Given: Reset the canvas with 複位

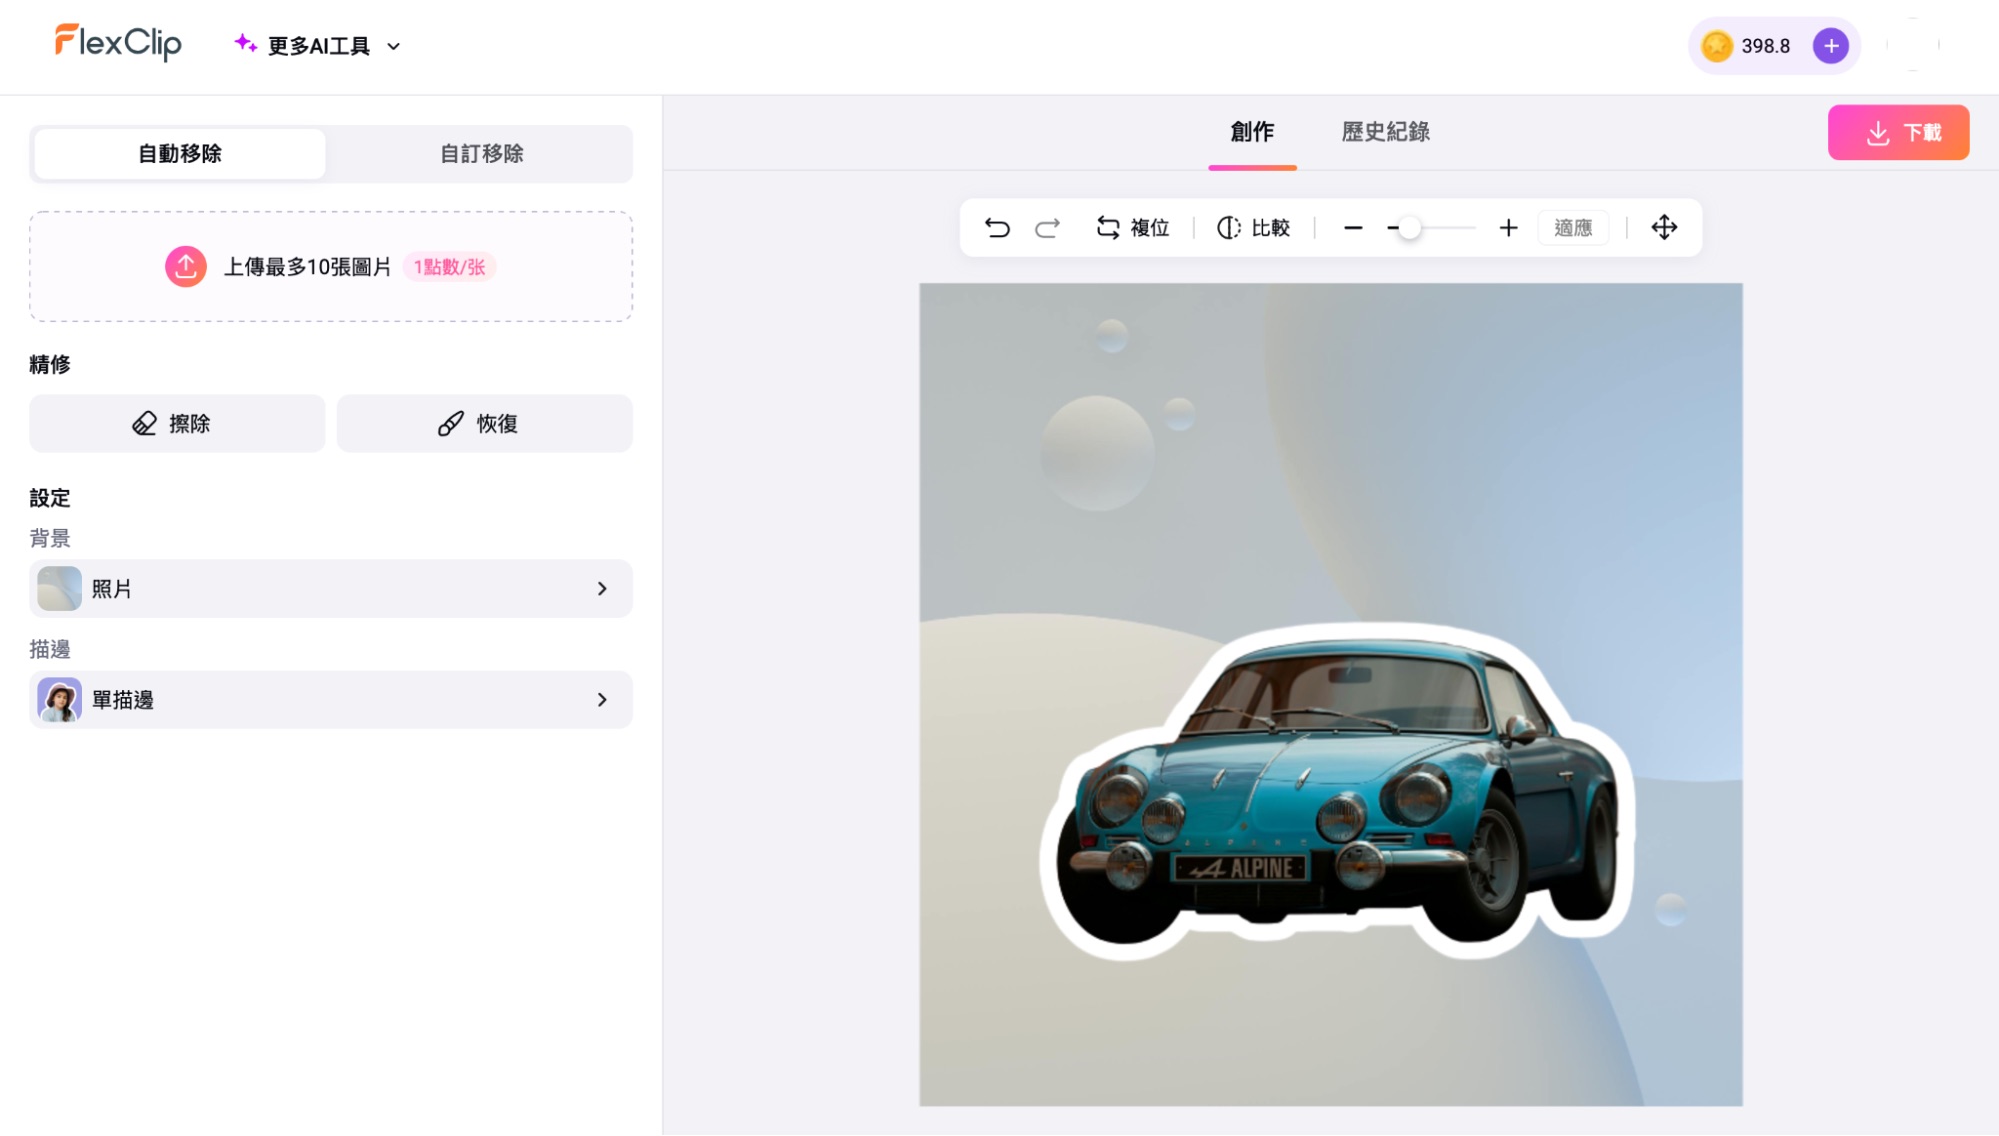Looking at the screenshot, I should pos(1133,228).
